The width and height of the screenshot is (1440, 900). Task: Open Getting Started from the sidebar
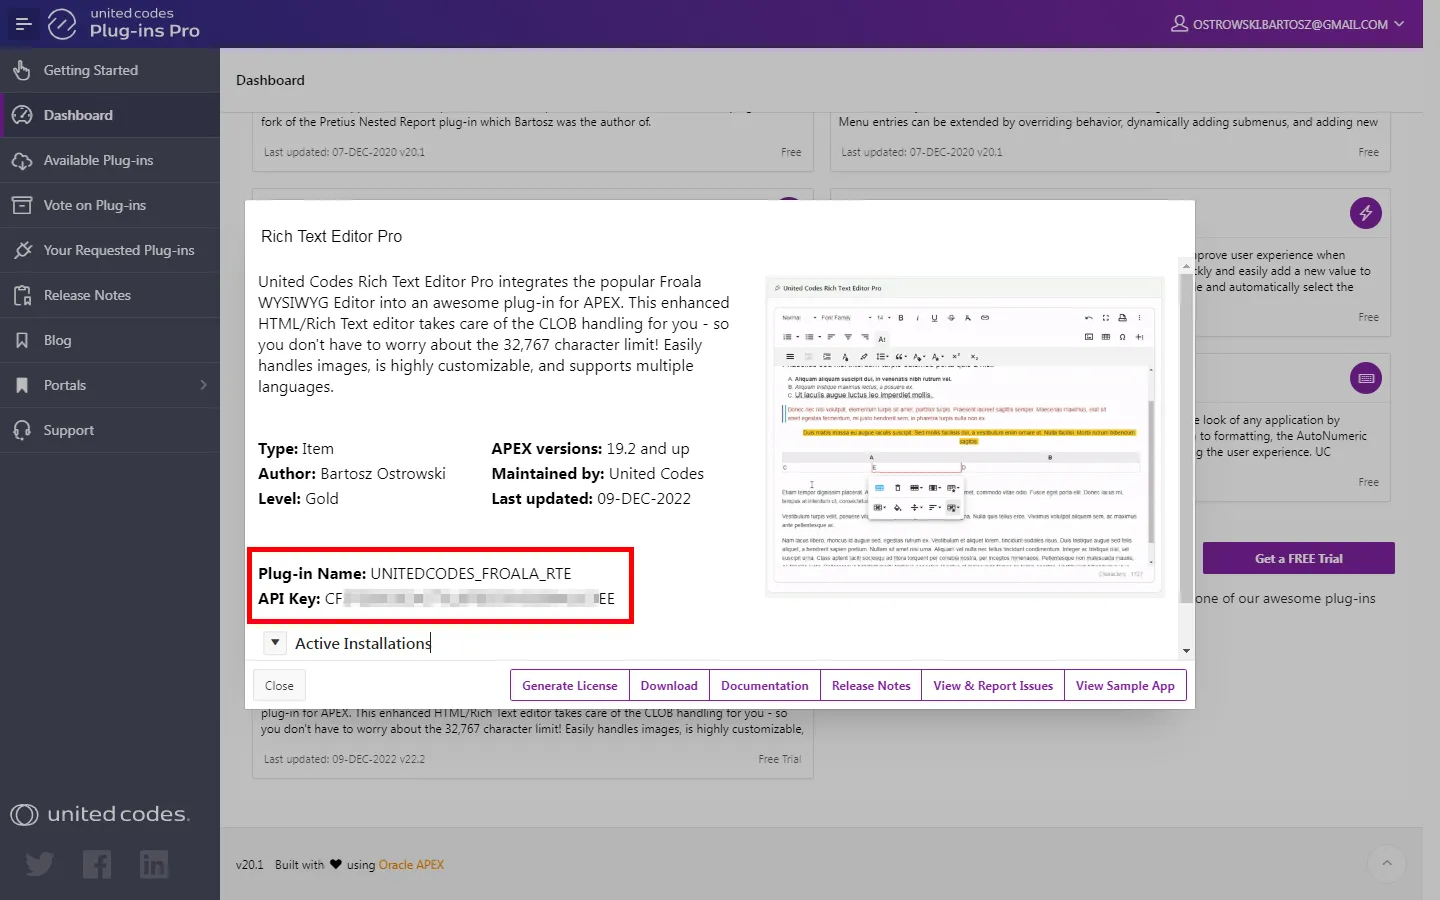click(90, 70)
